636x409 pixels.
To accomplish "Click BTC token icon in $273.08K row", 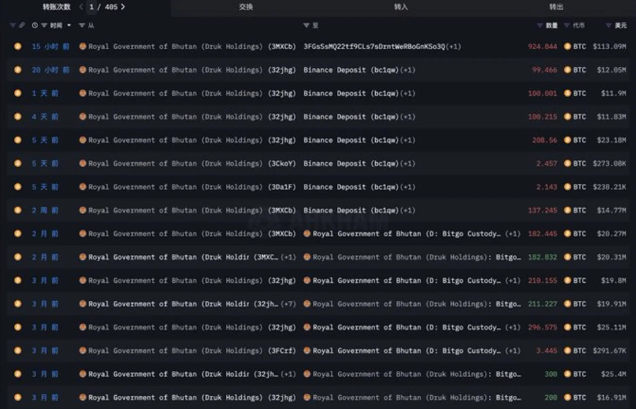I will click(567, 164).
